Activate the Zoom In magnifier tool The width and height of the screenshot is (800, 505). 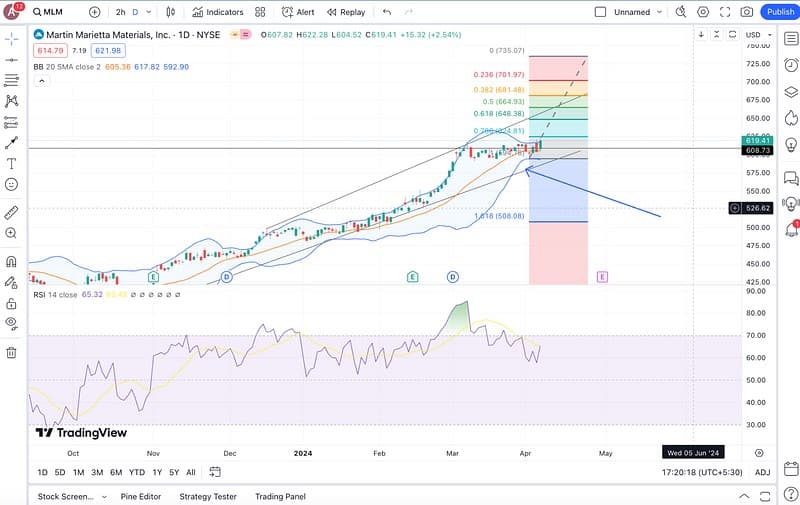coord(11,233)
